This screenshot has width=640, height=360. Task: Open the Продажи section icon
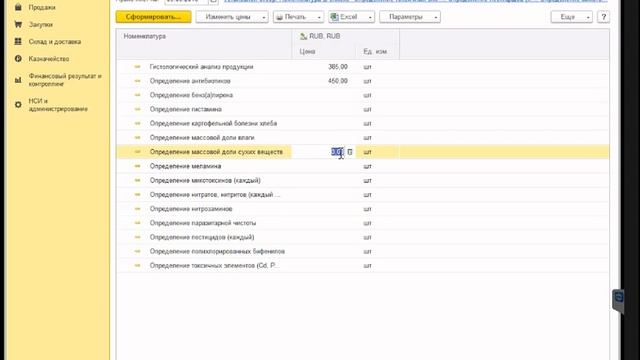[18, 7]
